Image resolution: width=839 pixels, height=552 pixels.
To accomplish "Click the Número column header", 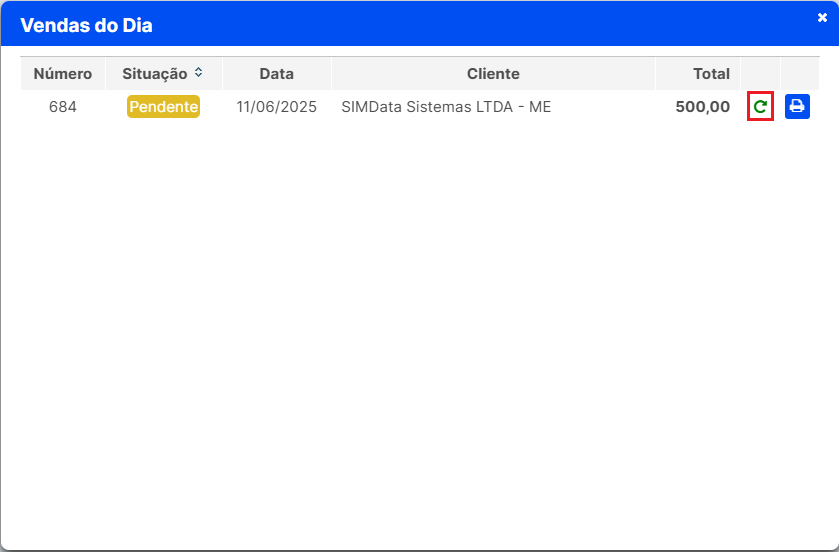I will click(63, 73).
